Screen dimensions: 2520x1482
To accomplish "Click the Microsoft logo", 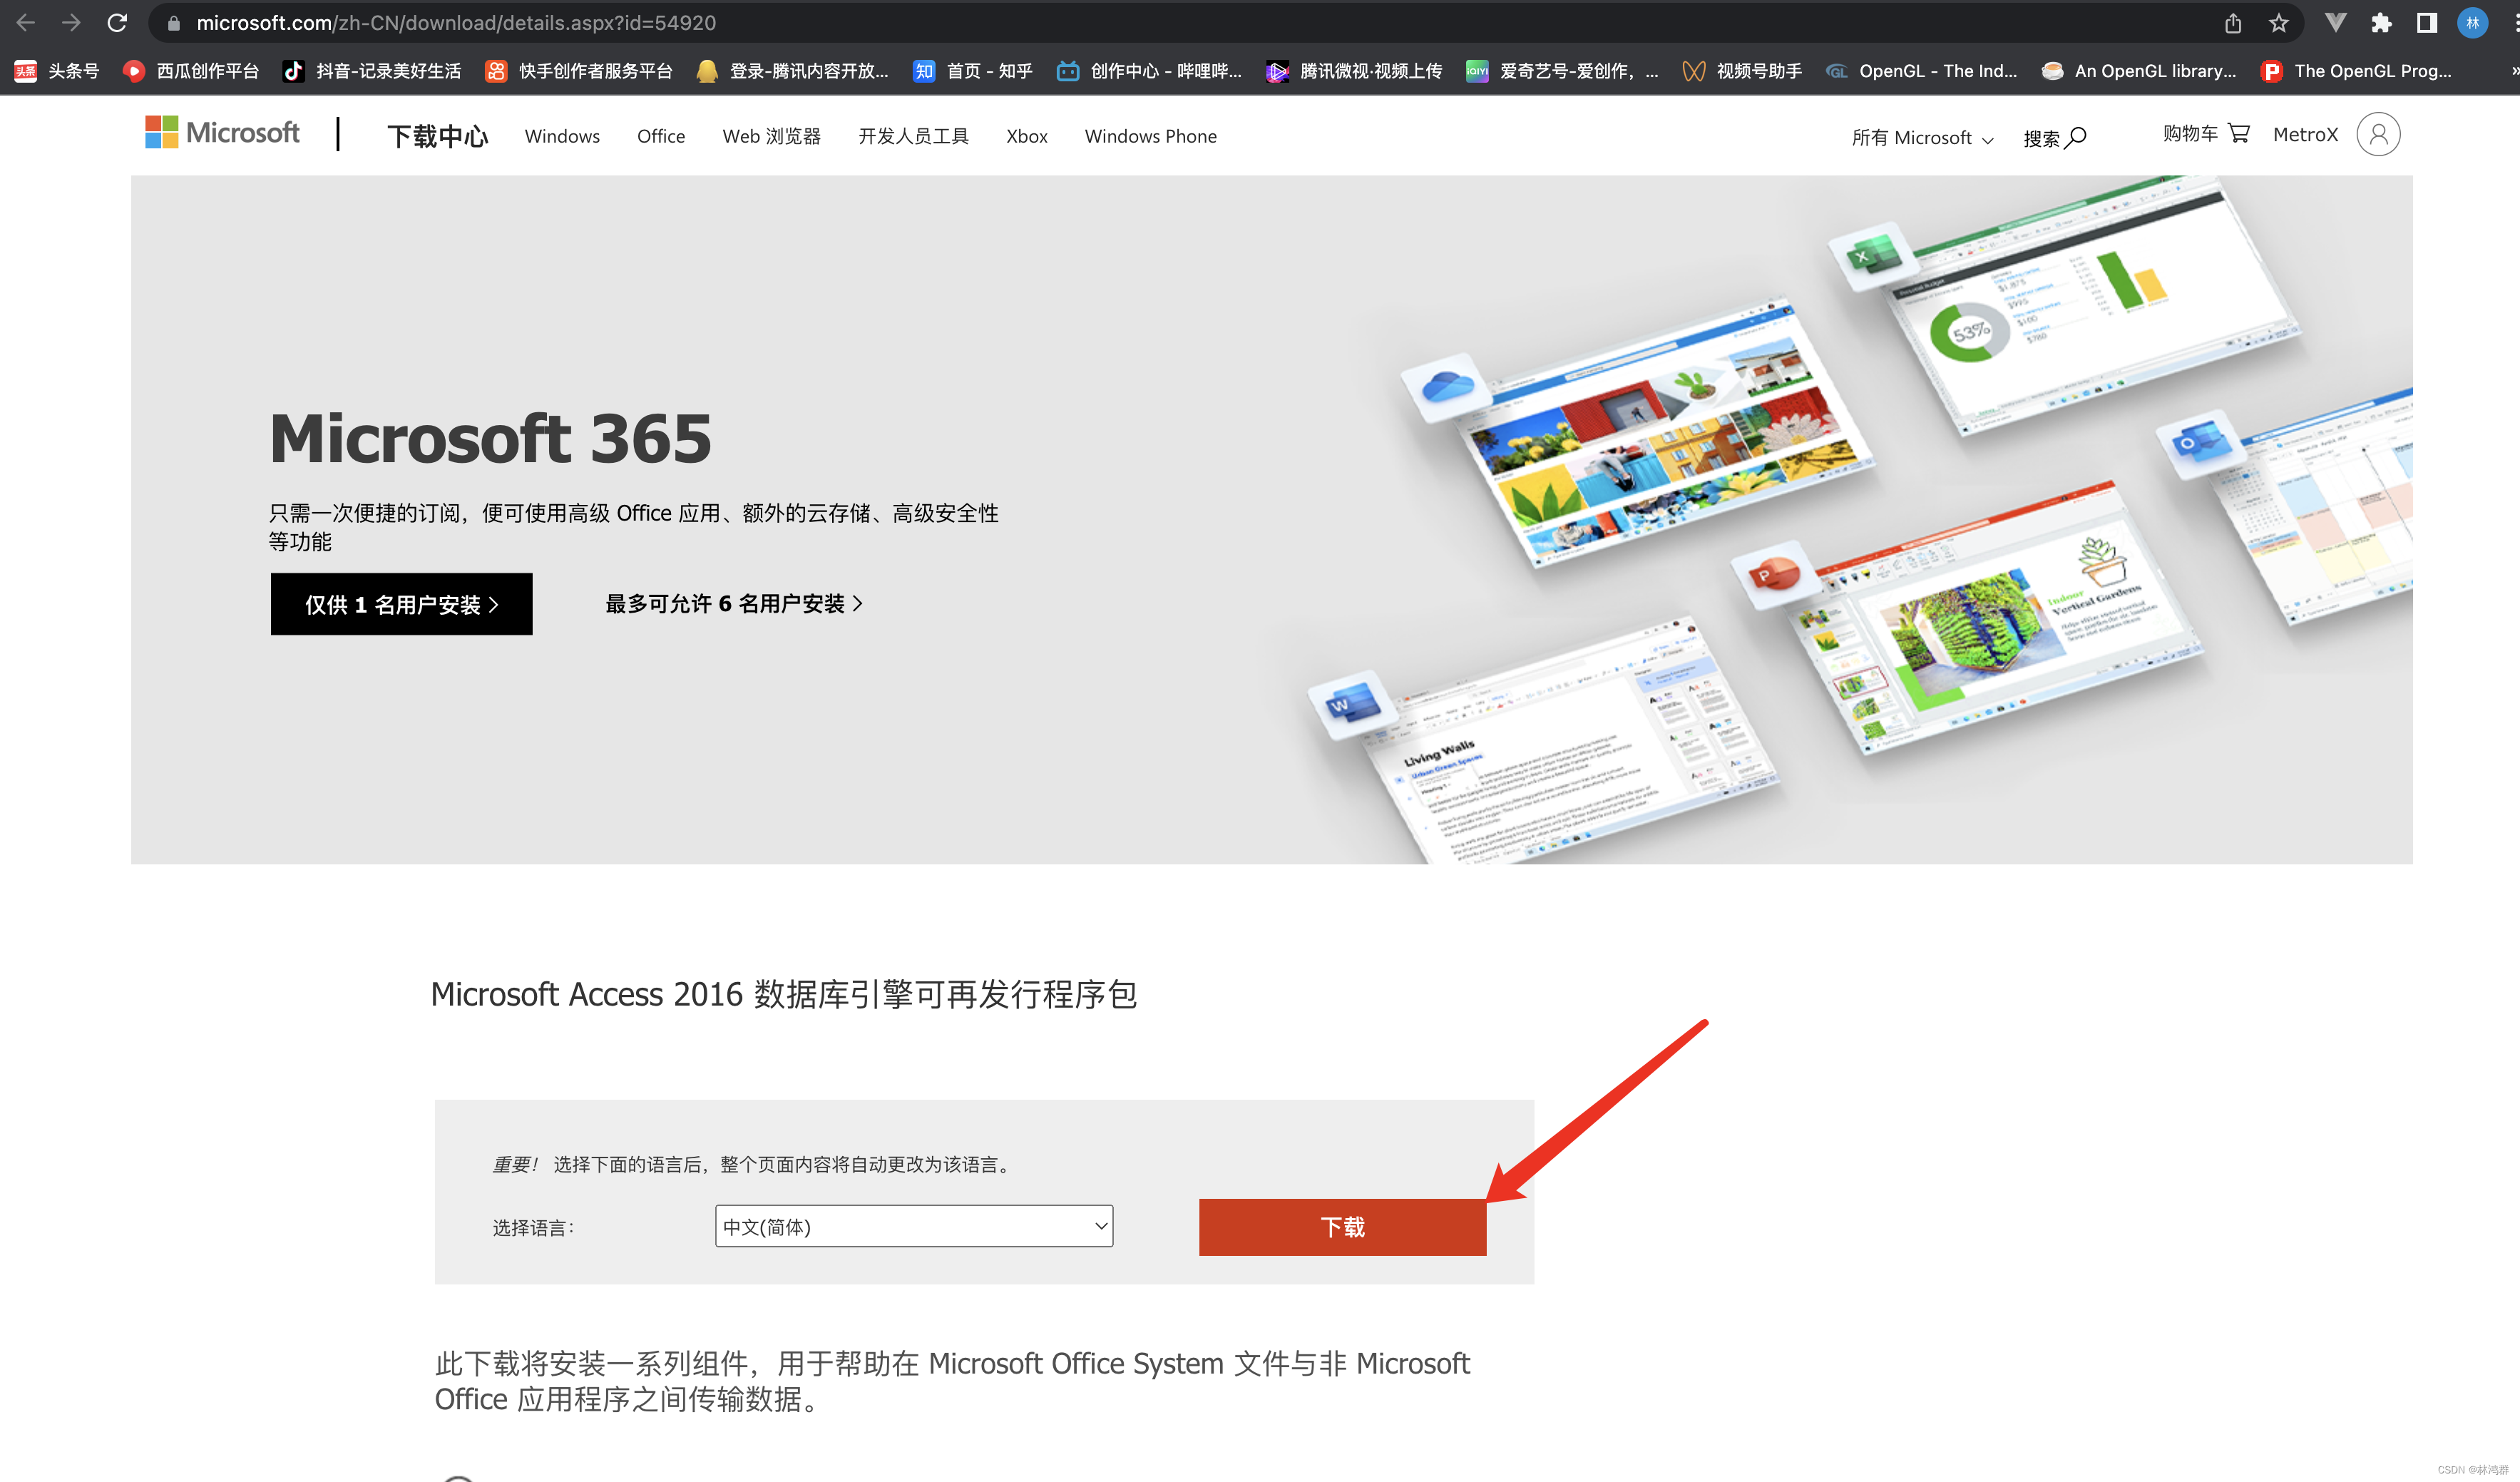I will pyautogui.click(x=222, y=132).
